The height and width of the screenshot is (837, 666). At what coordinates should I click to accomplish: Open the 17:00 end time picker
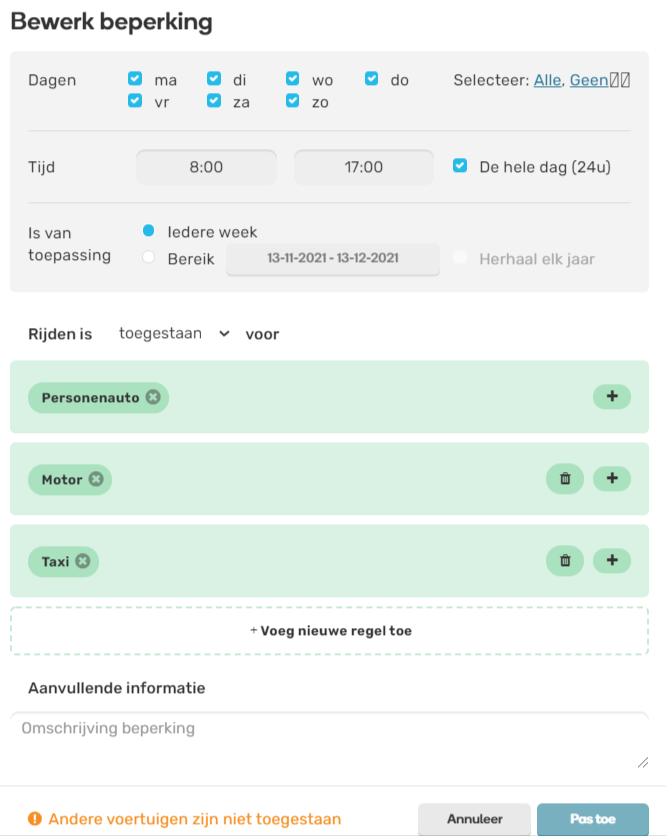point(363,167)
